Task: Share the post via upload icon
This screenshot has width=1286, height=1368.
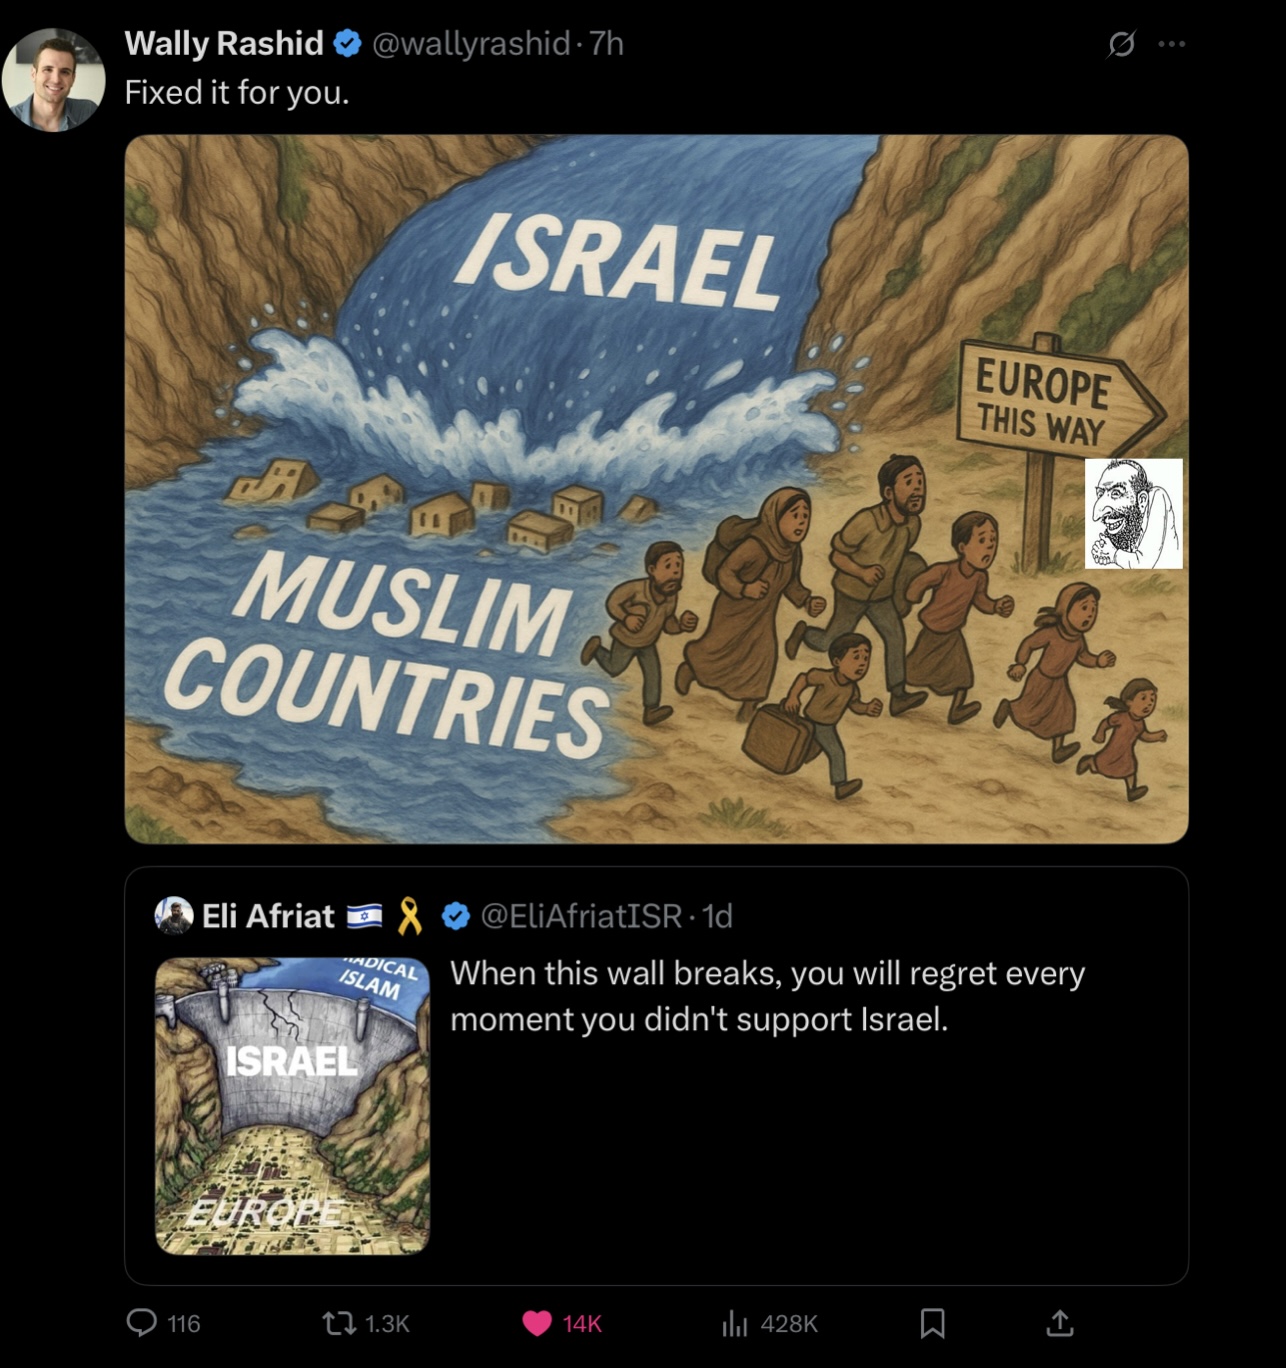Action: point(1060,1323)
